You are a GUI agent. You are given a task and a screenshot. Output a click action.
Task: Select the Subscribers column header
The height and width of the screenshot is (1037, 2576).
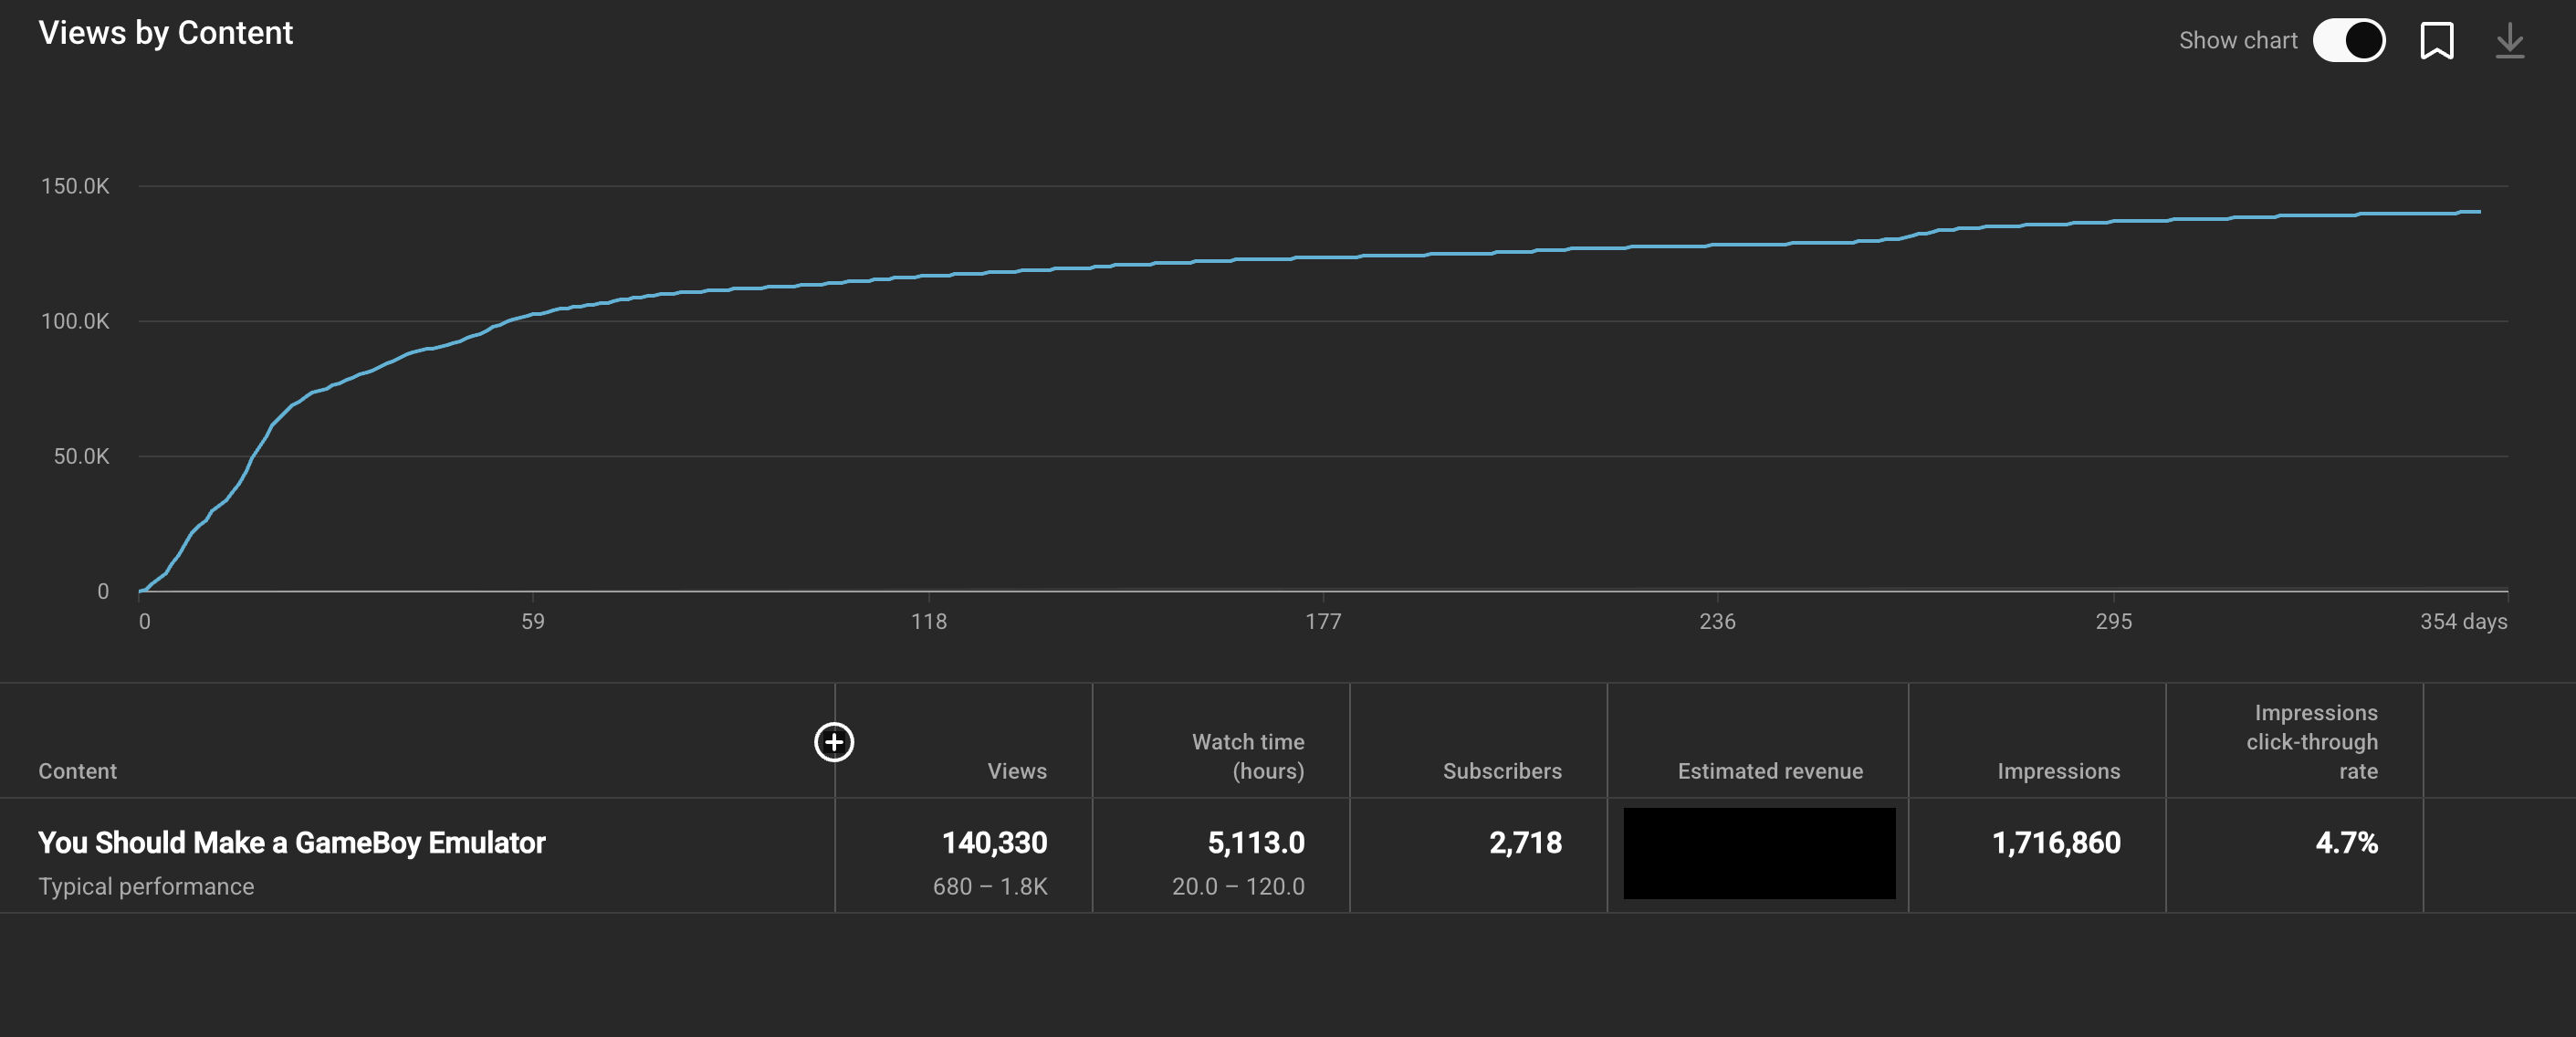click(x=1502, y=770)
